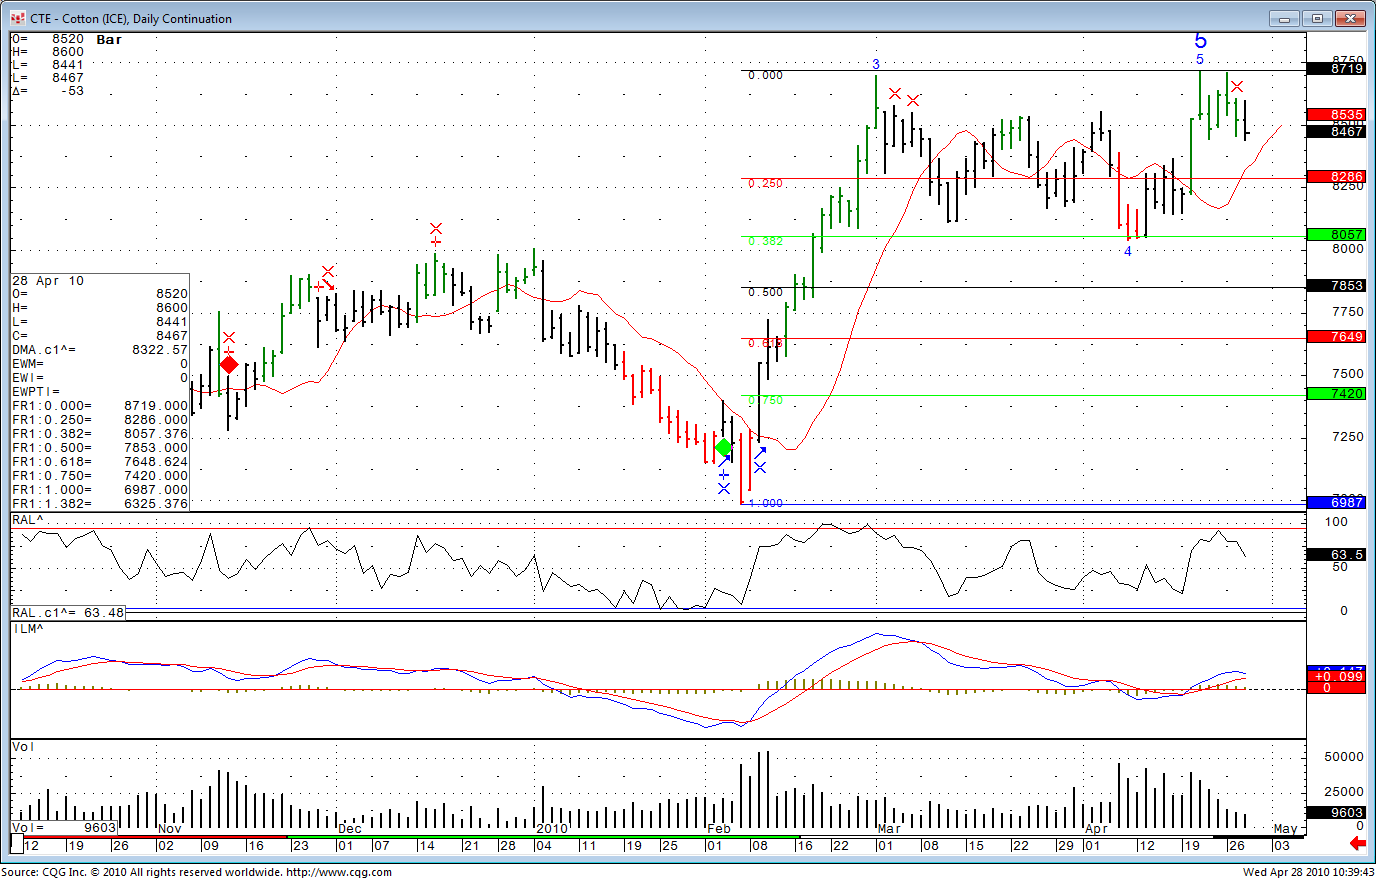Click the 'Bar' chart type label
Image resolution: width=1376 pixels, height=880 pixels.
(109, 40)
